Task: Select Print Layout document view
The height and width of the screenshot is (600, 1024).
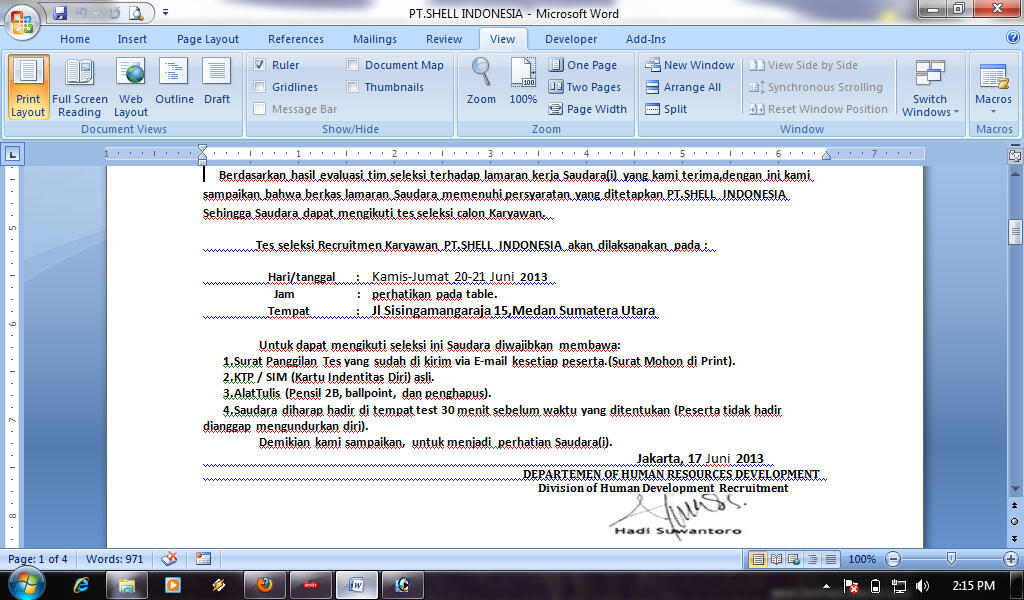Action: 28,87
